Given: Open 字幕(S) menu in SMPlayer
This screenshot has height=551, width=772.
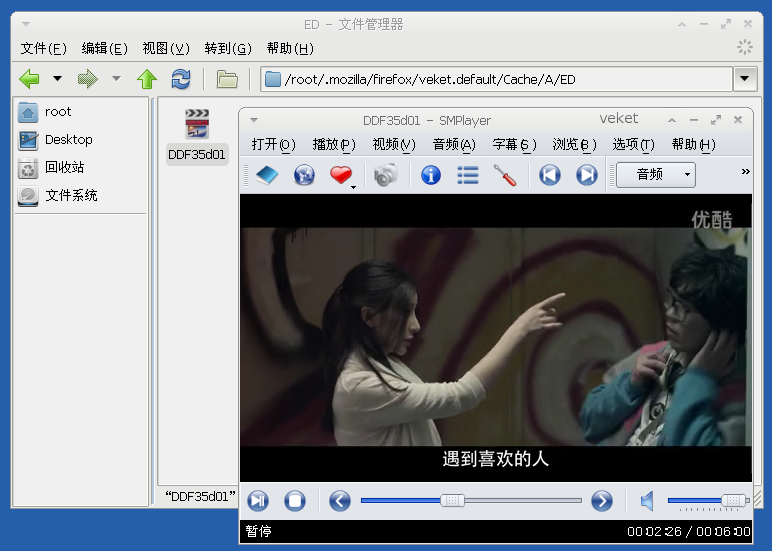Looking at the screenshot, I should tap(515, 144).
